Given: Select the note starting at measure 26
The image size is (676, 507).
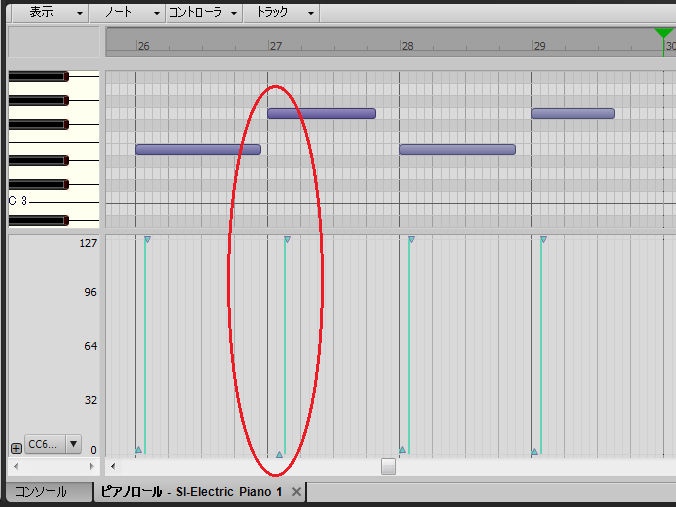Looking at the screenshot, I should click(198, 150).
